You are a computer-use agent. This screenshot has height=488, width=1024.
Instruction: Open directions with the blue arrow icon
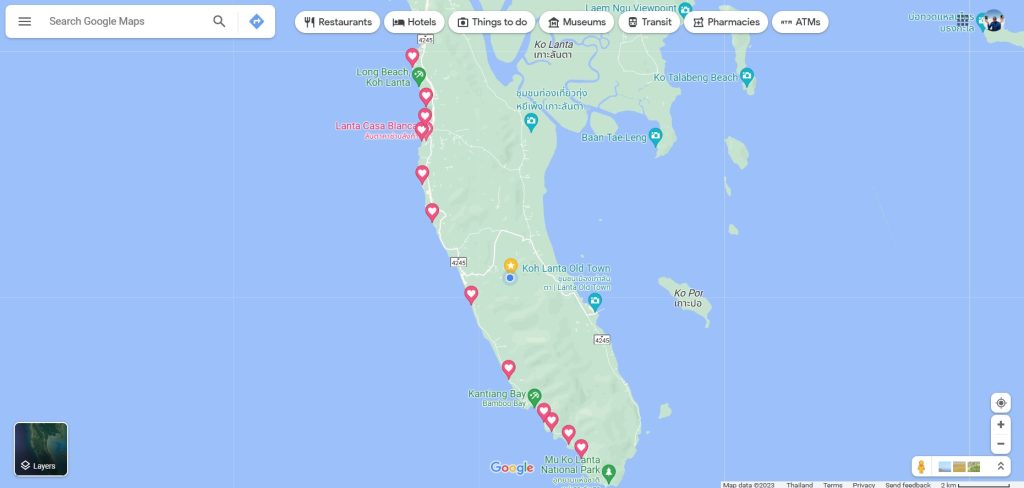tap(257, 22)
